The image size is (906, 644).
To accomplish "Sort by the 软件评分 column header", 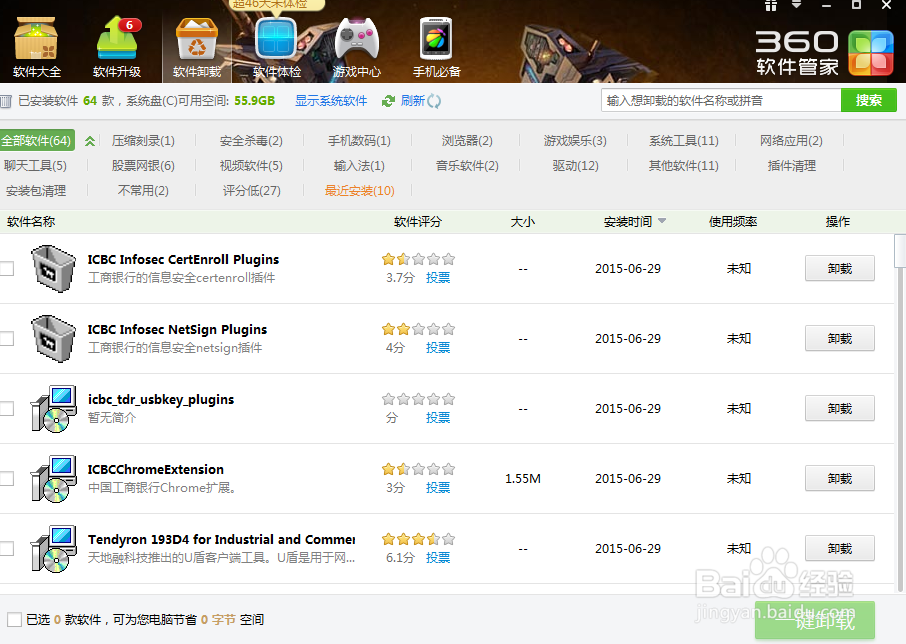I will [x=417, y=222].
